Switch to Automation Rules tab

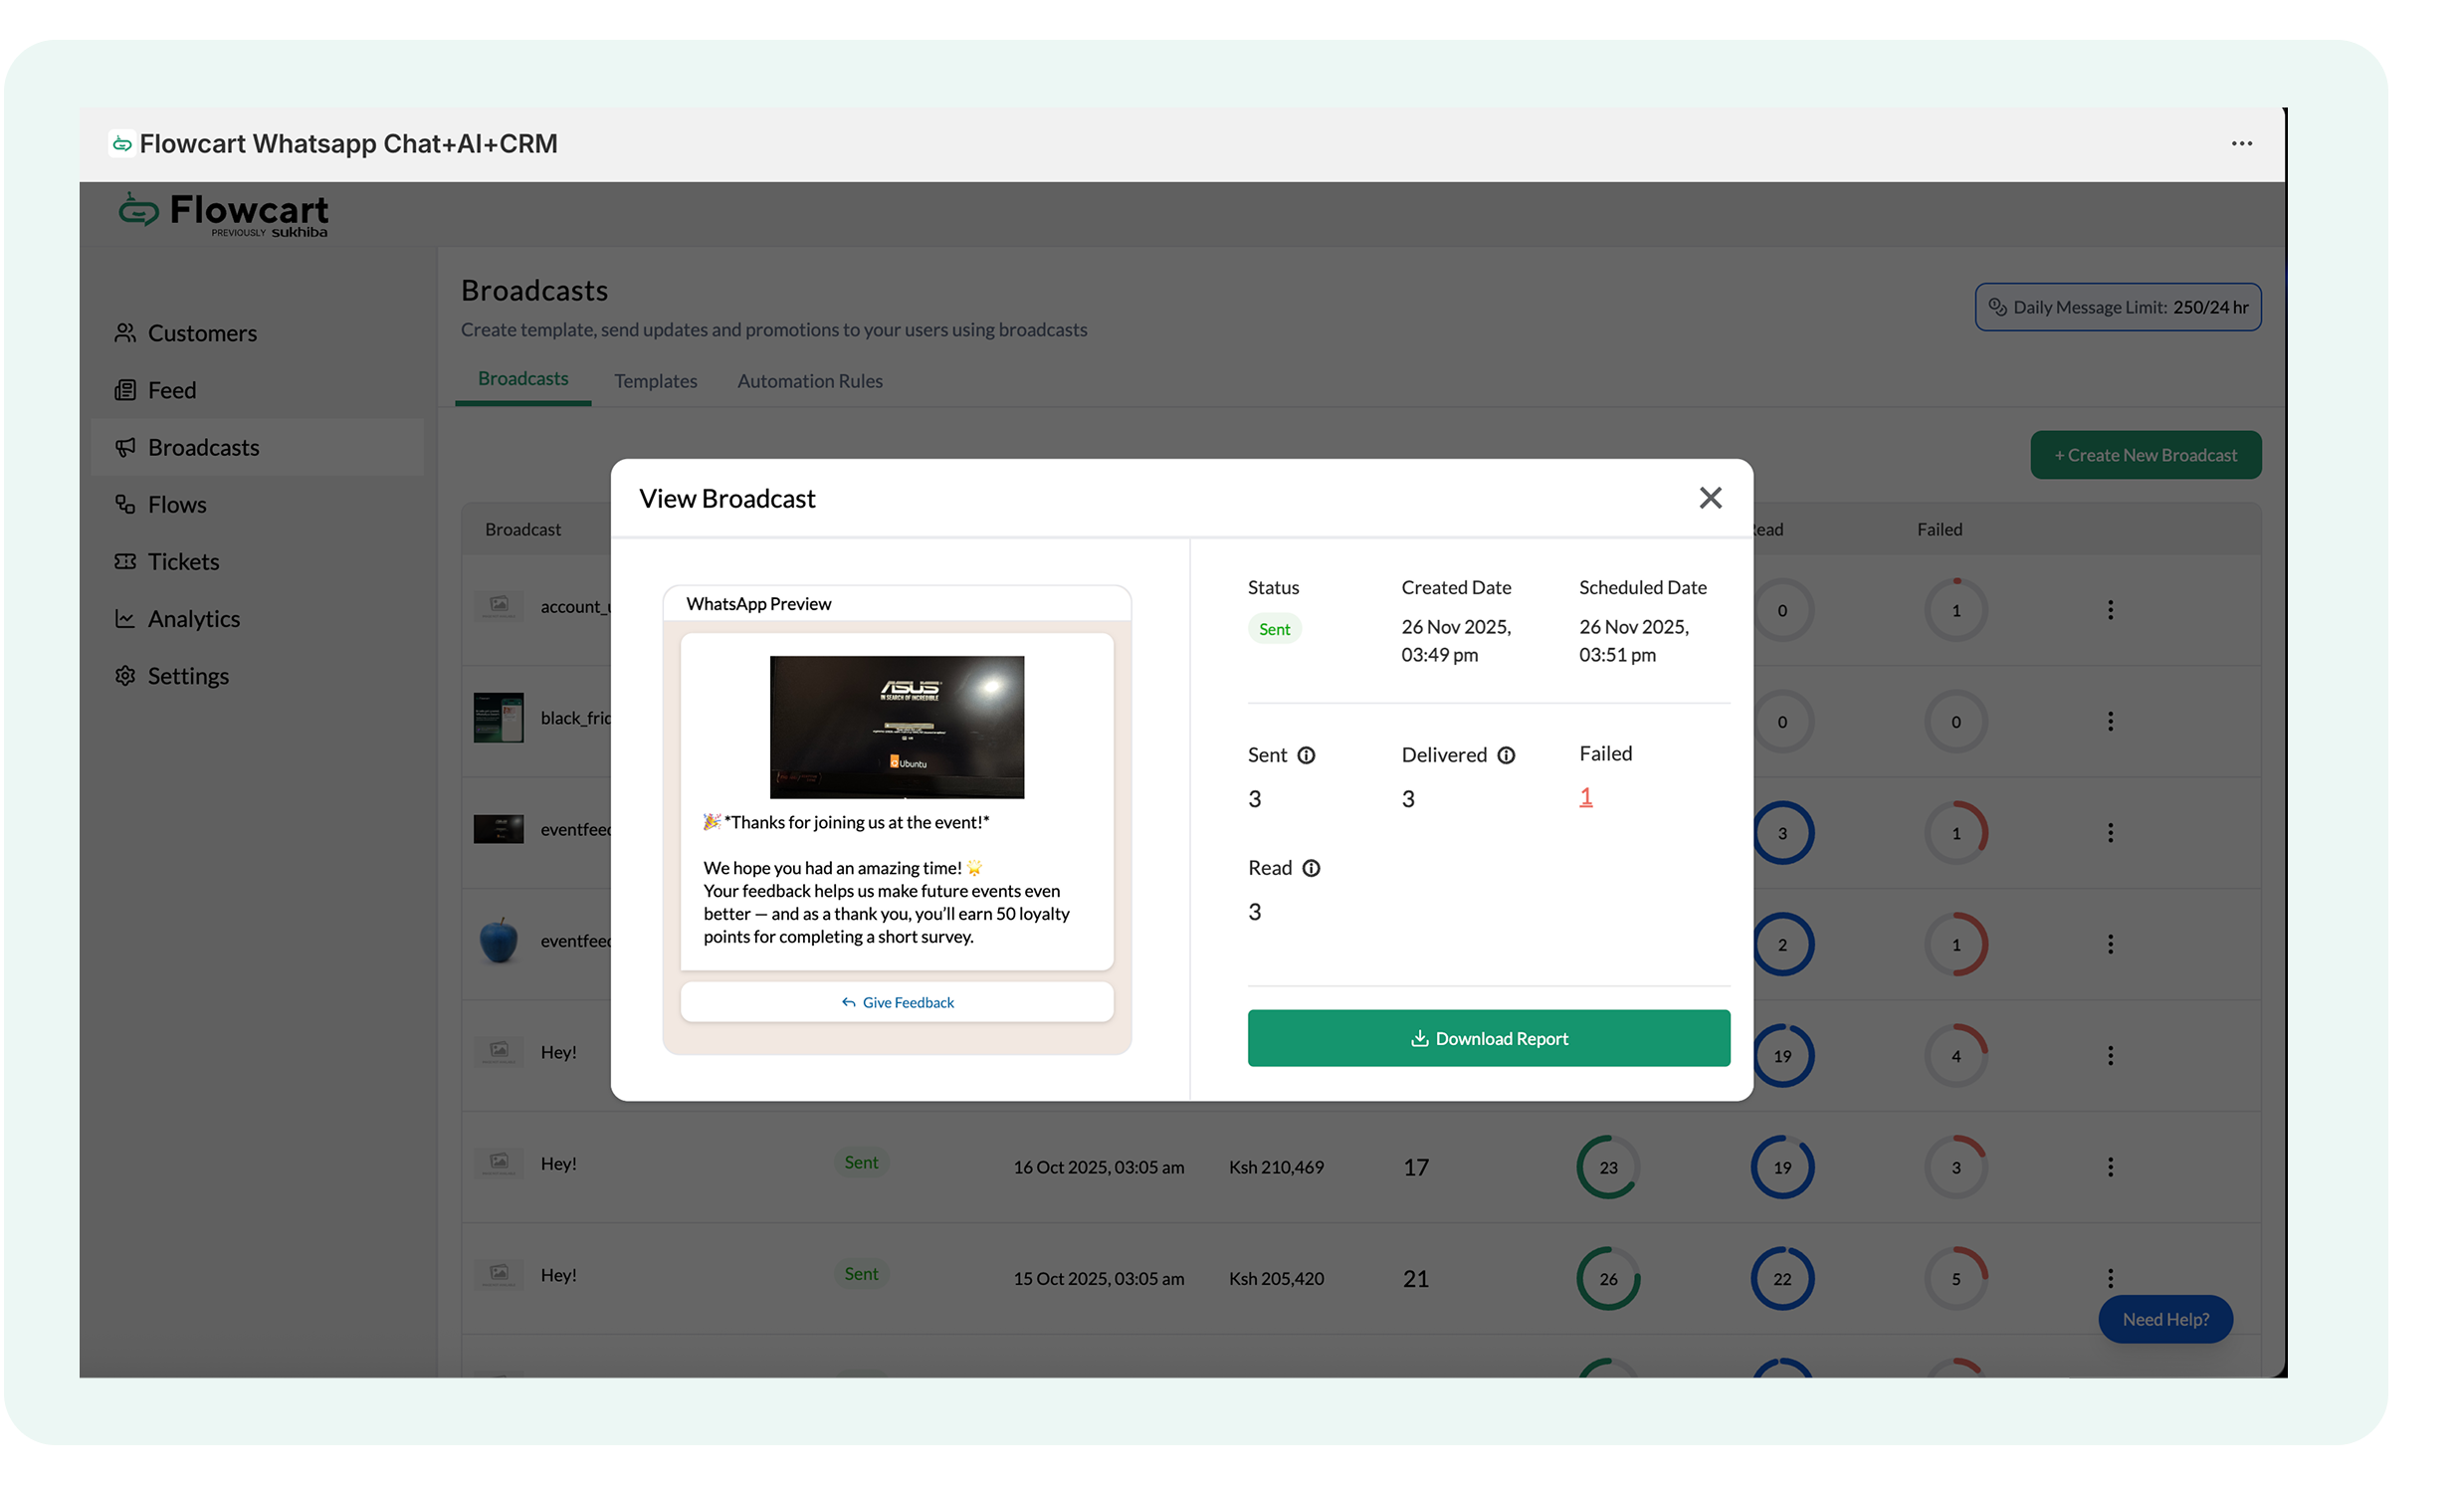coord(809,381)
